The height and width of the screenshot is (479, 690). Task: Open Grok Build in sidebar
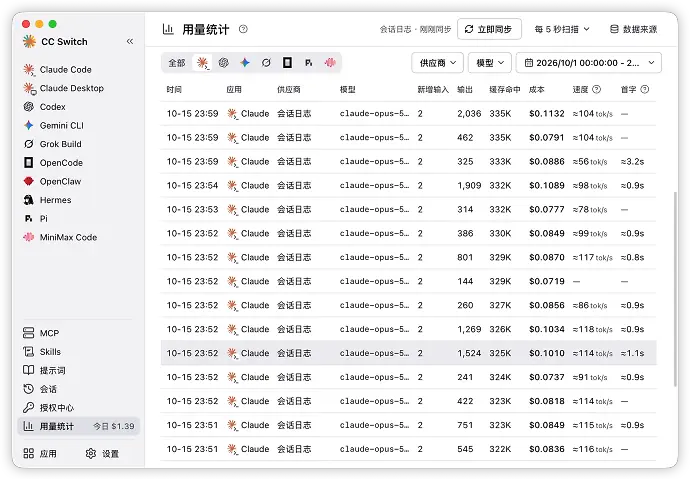(x=52, y=144)
